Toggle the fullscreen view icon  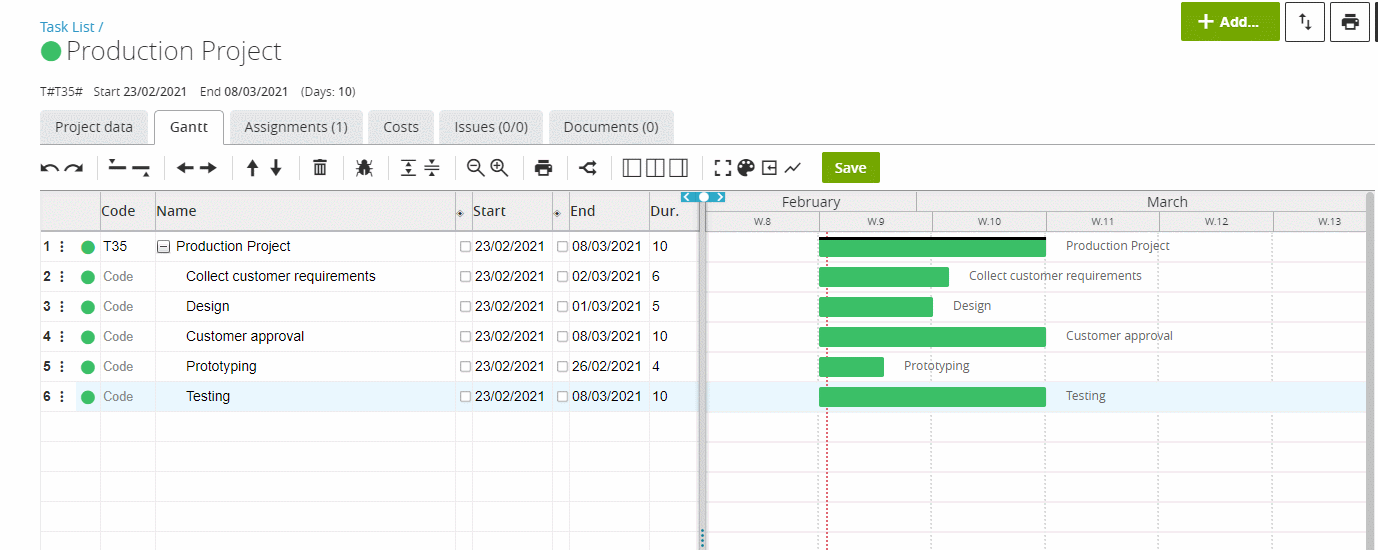tap(723, 168)
